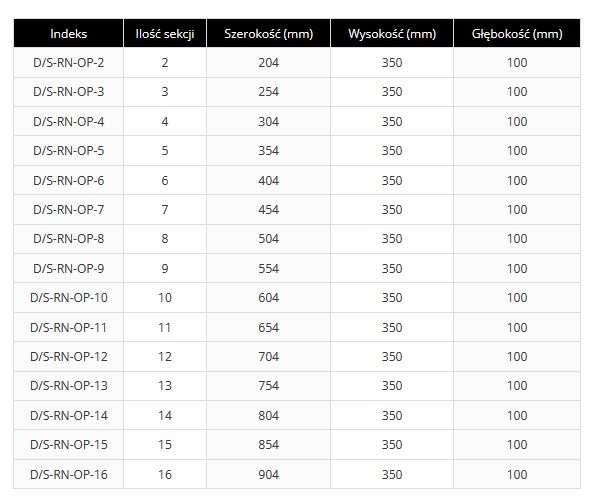Click the Wysokość (mm) column header
Viewport: 592px width, 497px height.
[392, 33]
